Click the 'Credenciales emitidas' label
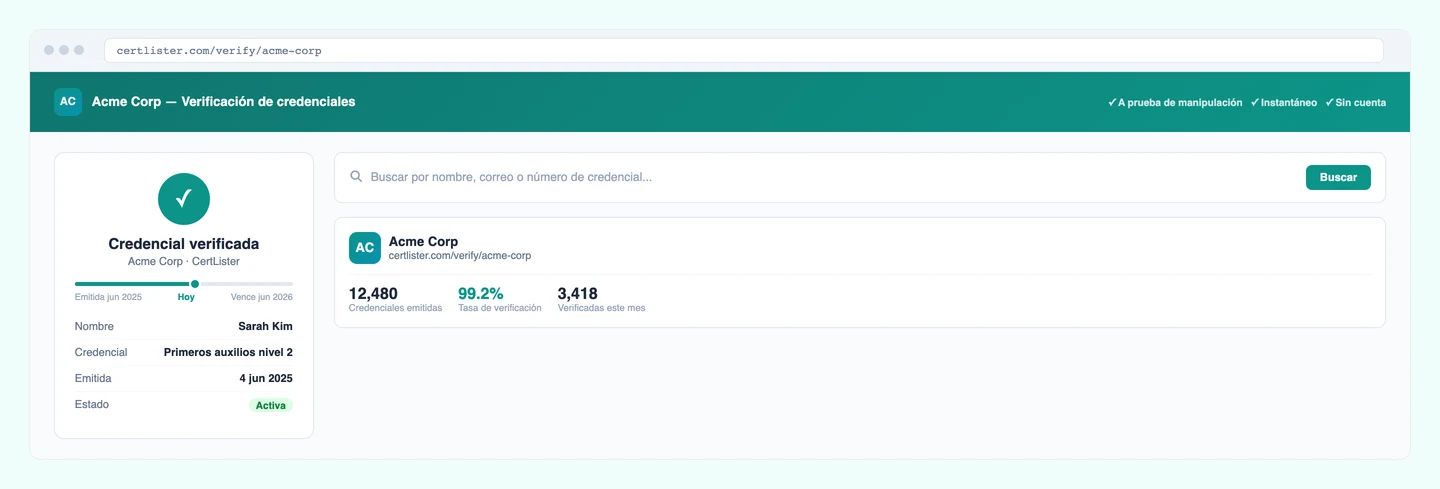The image size is (1440, 489). (395, 308)
